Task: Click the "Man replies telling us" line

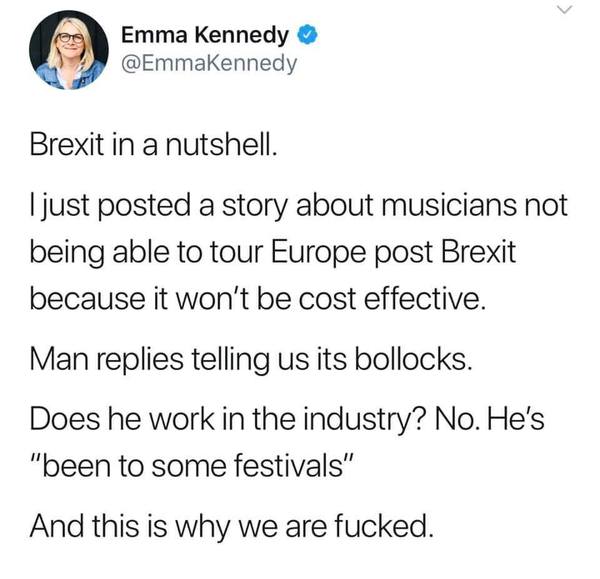Action: (250, 355)
